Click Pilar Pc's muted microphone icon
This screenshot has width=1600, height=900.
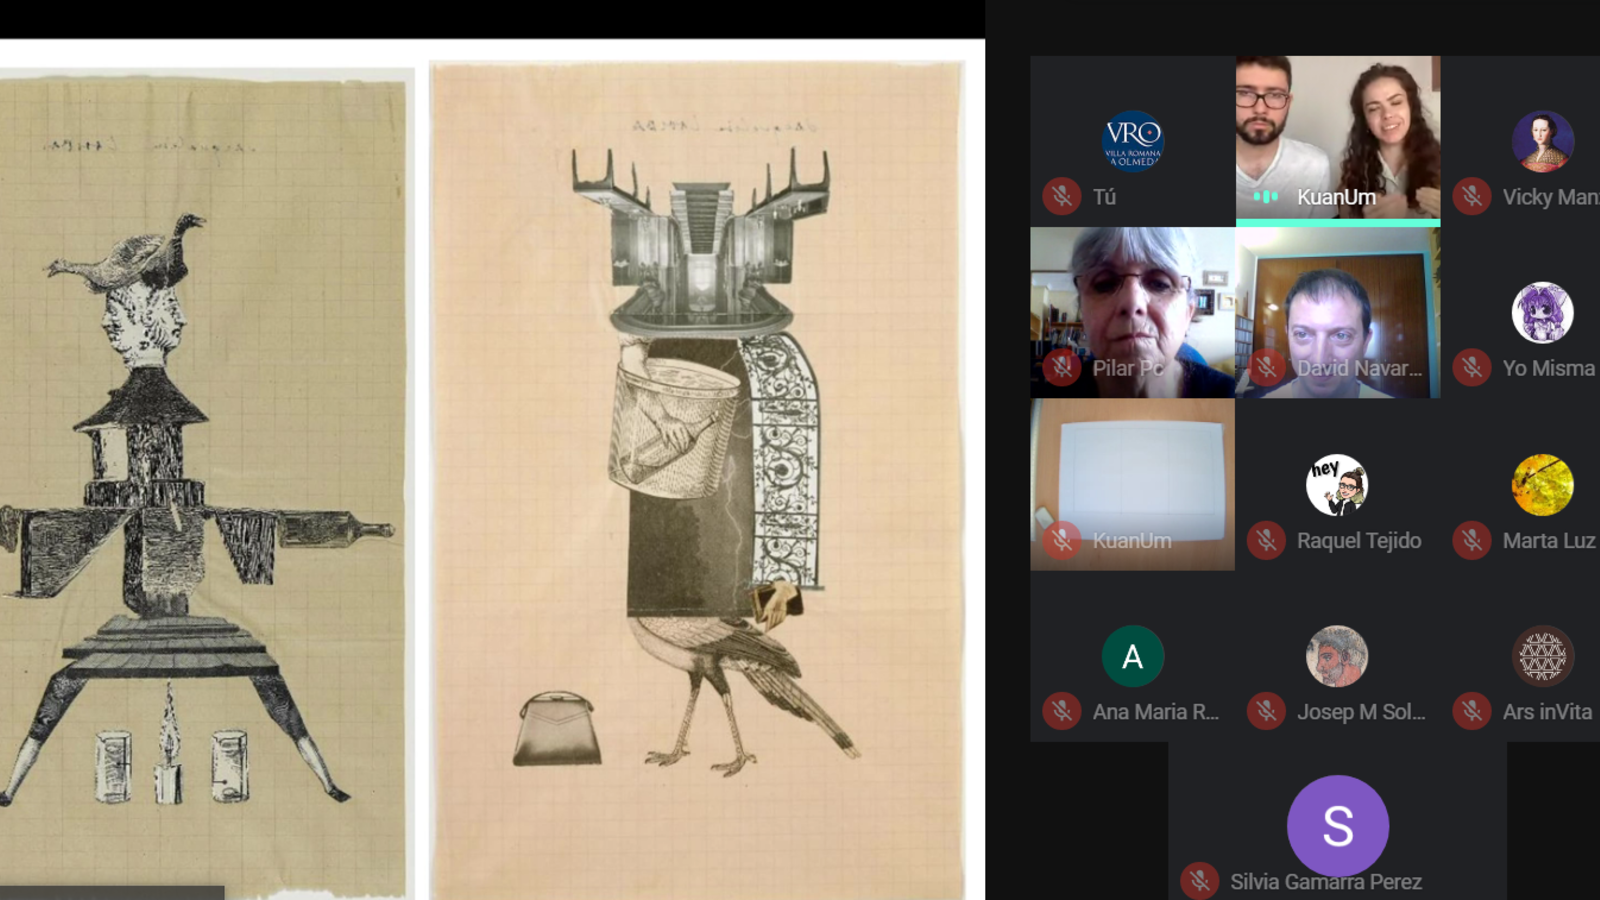point(1062,368)
